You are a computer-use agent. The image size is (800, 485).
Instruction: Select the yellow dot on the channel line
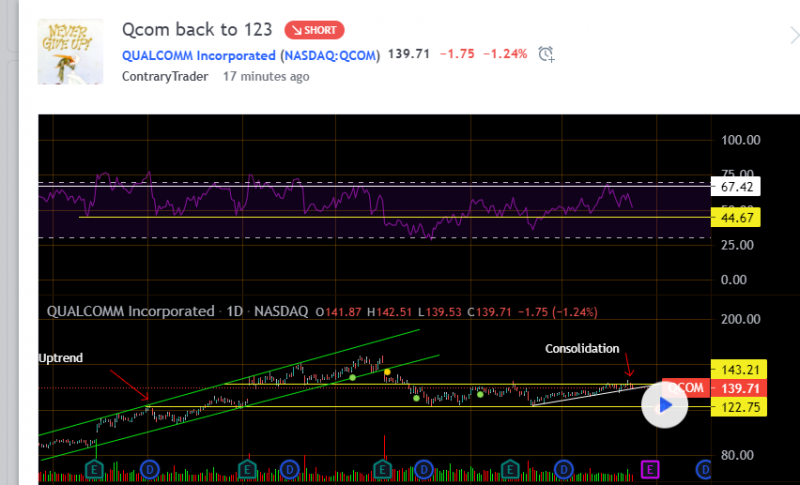click(x=387, y=372)
